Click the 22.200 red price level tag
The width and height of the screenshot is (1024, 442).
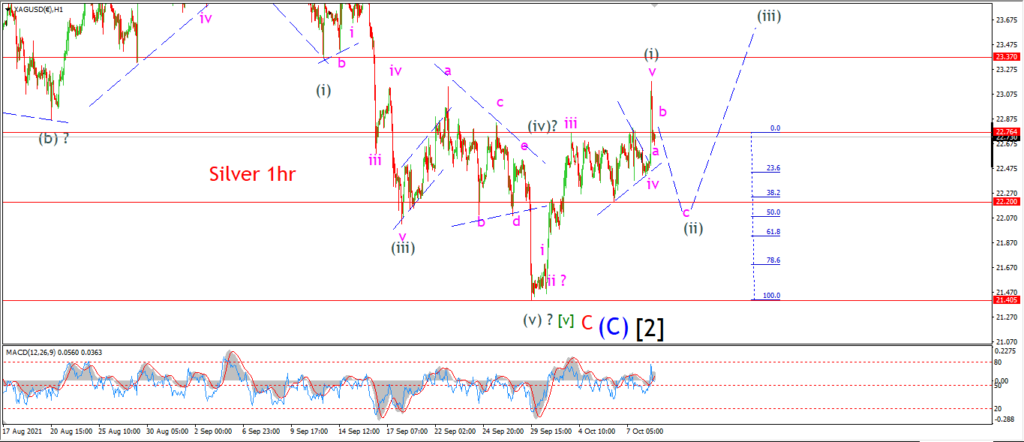(x=1004, y=202)
